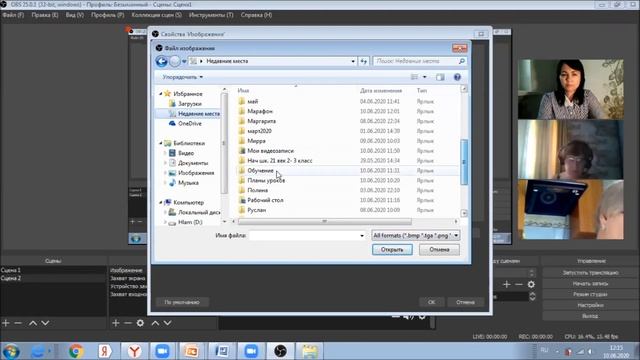The width and height of the screenshot is (640, 360).
Task: Collapse the Библиотеки tree group
Action: [x=161, y=143]
